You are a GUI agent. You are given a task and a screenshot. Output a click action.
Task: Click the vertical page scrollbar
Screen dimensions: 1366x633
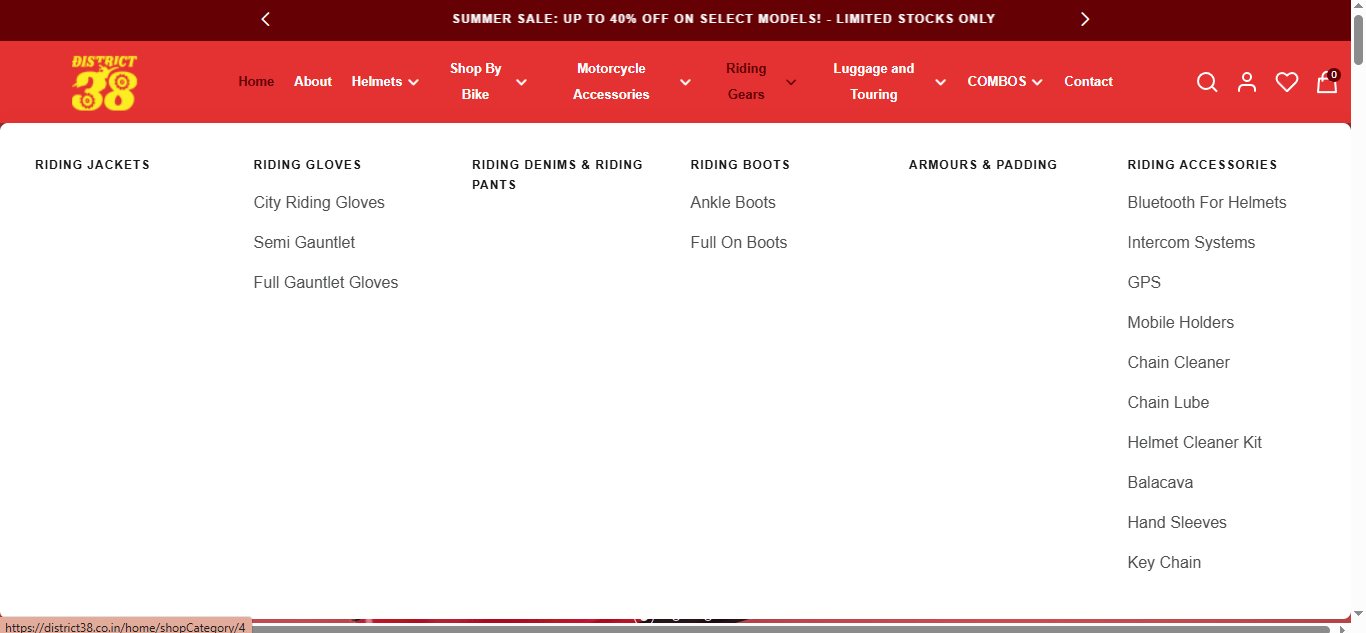[1358, 300]
